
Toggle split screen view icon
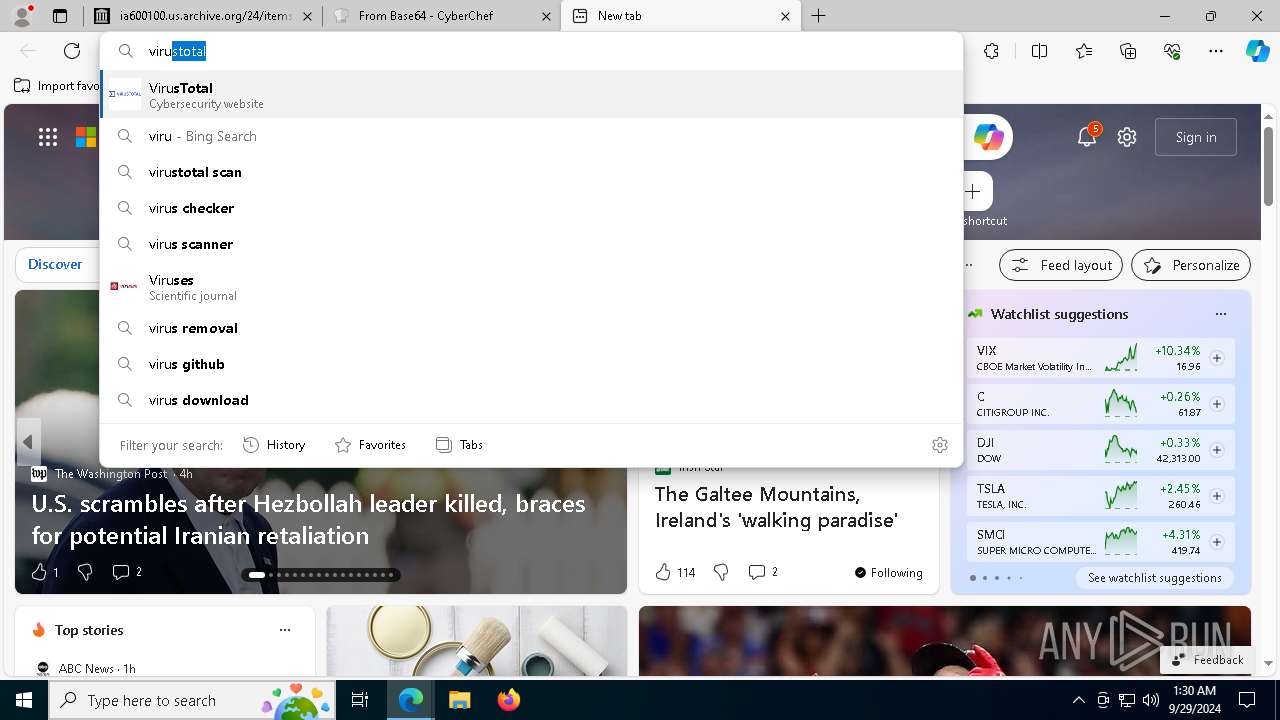click(1039, 51)
